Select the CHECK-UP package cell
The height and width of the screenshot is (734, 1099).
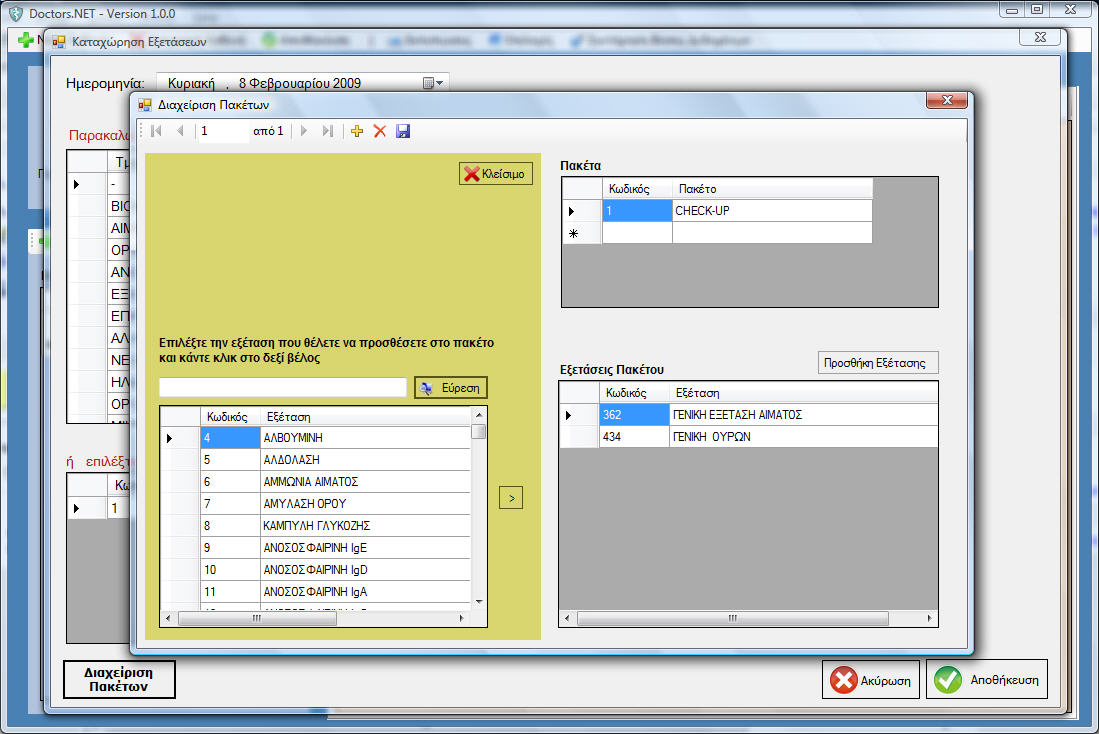pos(772,210)
